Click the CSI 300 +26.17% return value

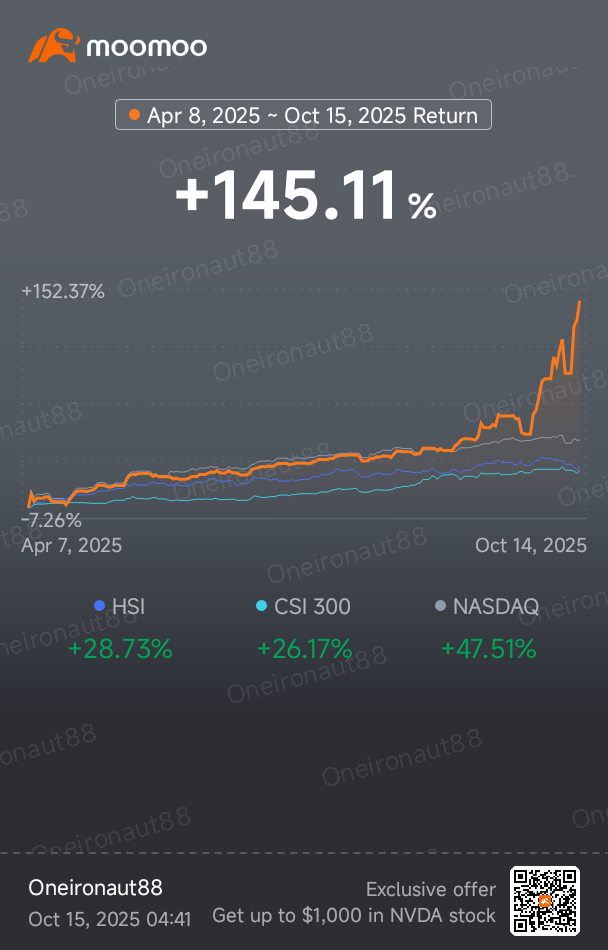pos(304,648)
